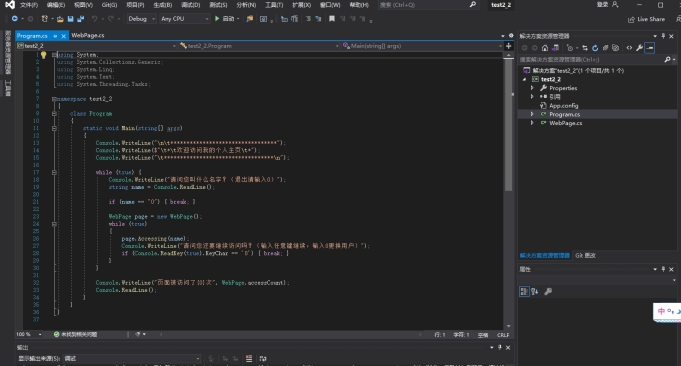Collapse the test2_2 project node

[x=524, y=79]
